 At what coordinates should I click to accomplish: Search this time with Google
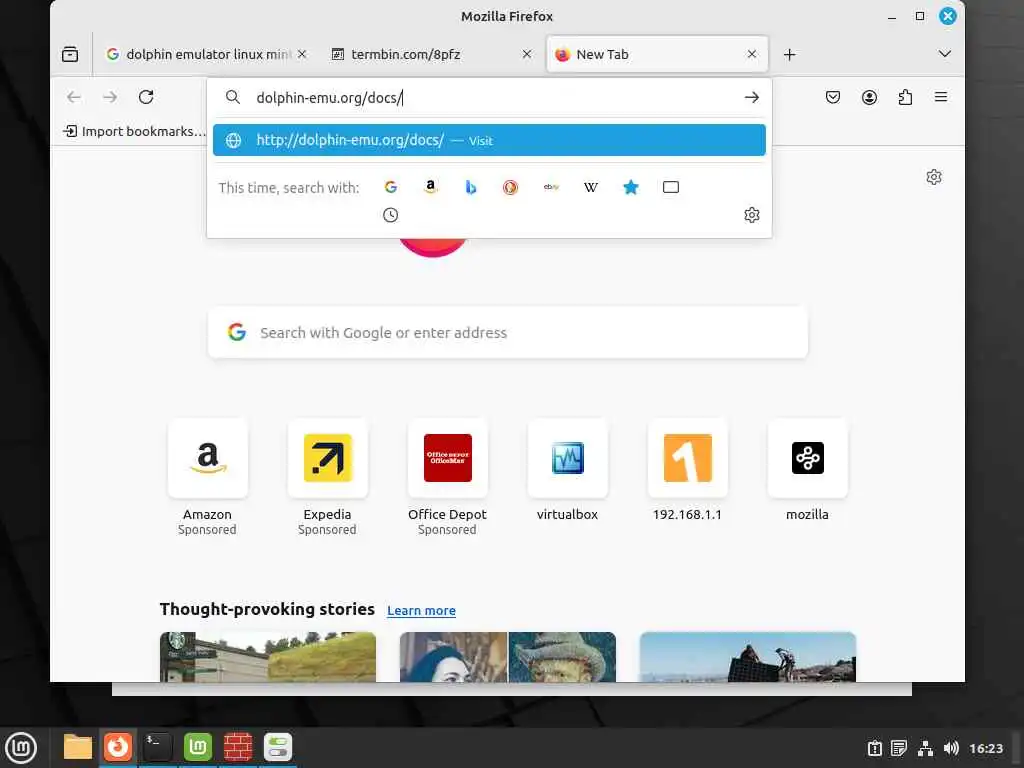coord(391,187)
